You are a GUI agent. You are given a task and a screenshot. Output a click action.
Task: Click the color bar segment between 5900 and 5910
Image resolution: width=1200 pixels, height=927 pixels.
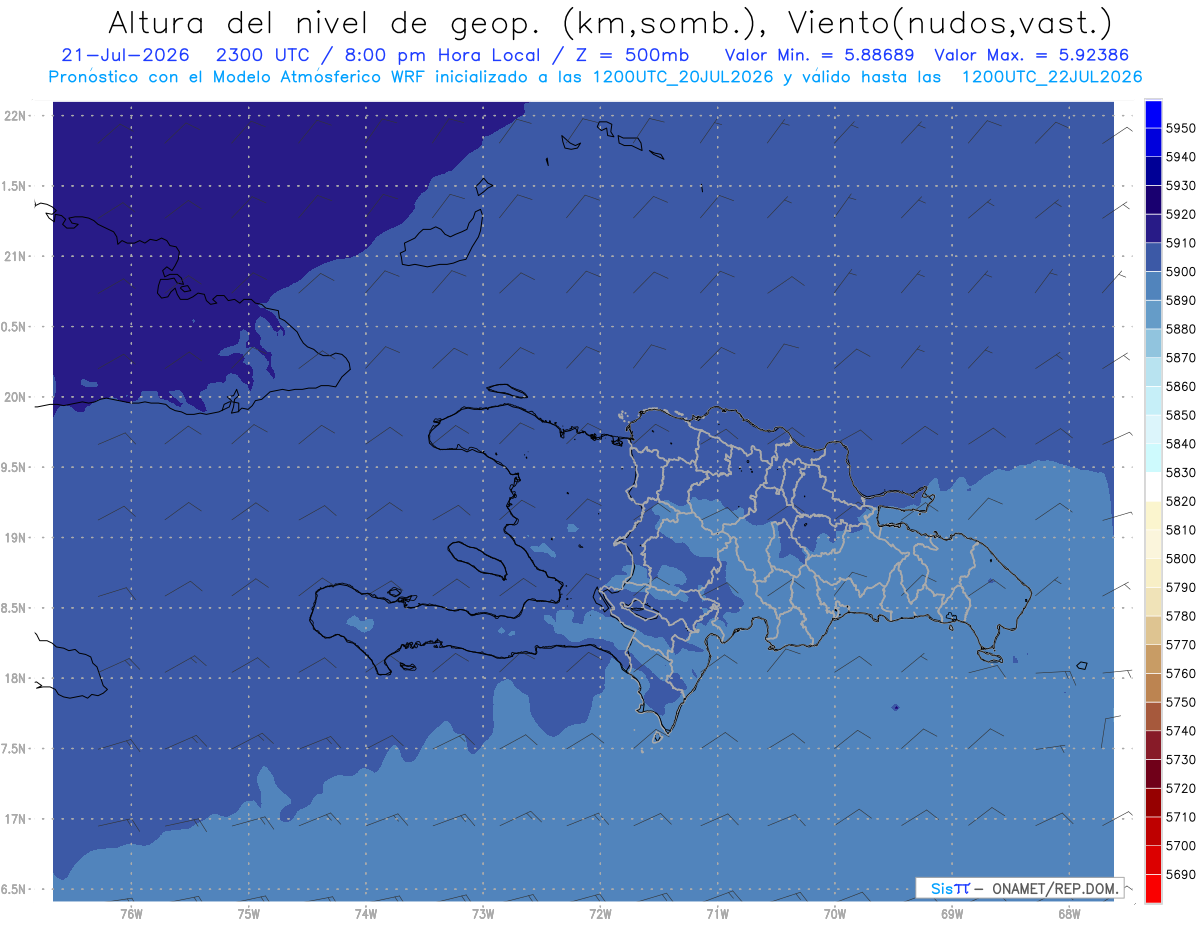pyautogui.click(x=1153, y=257)
